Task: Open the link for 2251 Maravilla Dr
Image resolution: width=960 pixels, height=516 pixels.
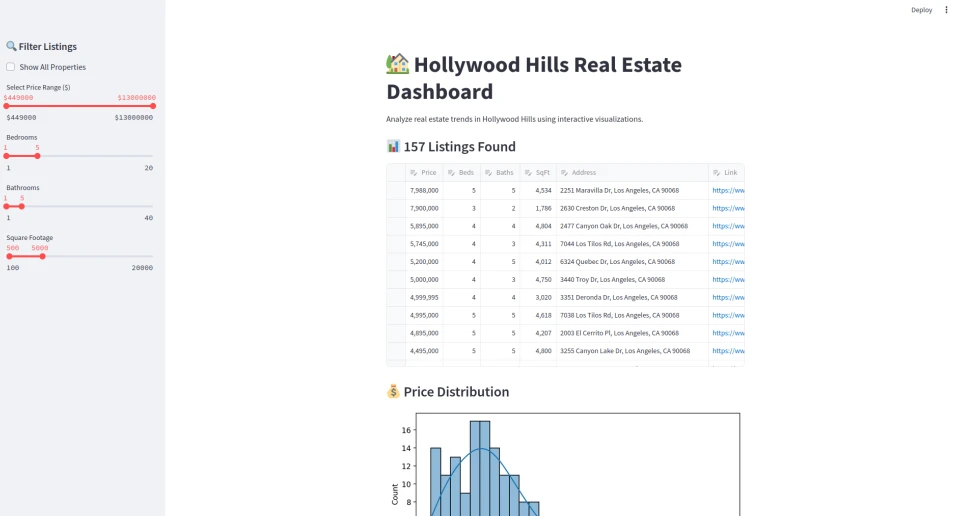Action: click(728, 190)
